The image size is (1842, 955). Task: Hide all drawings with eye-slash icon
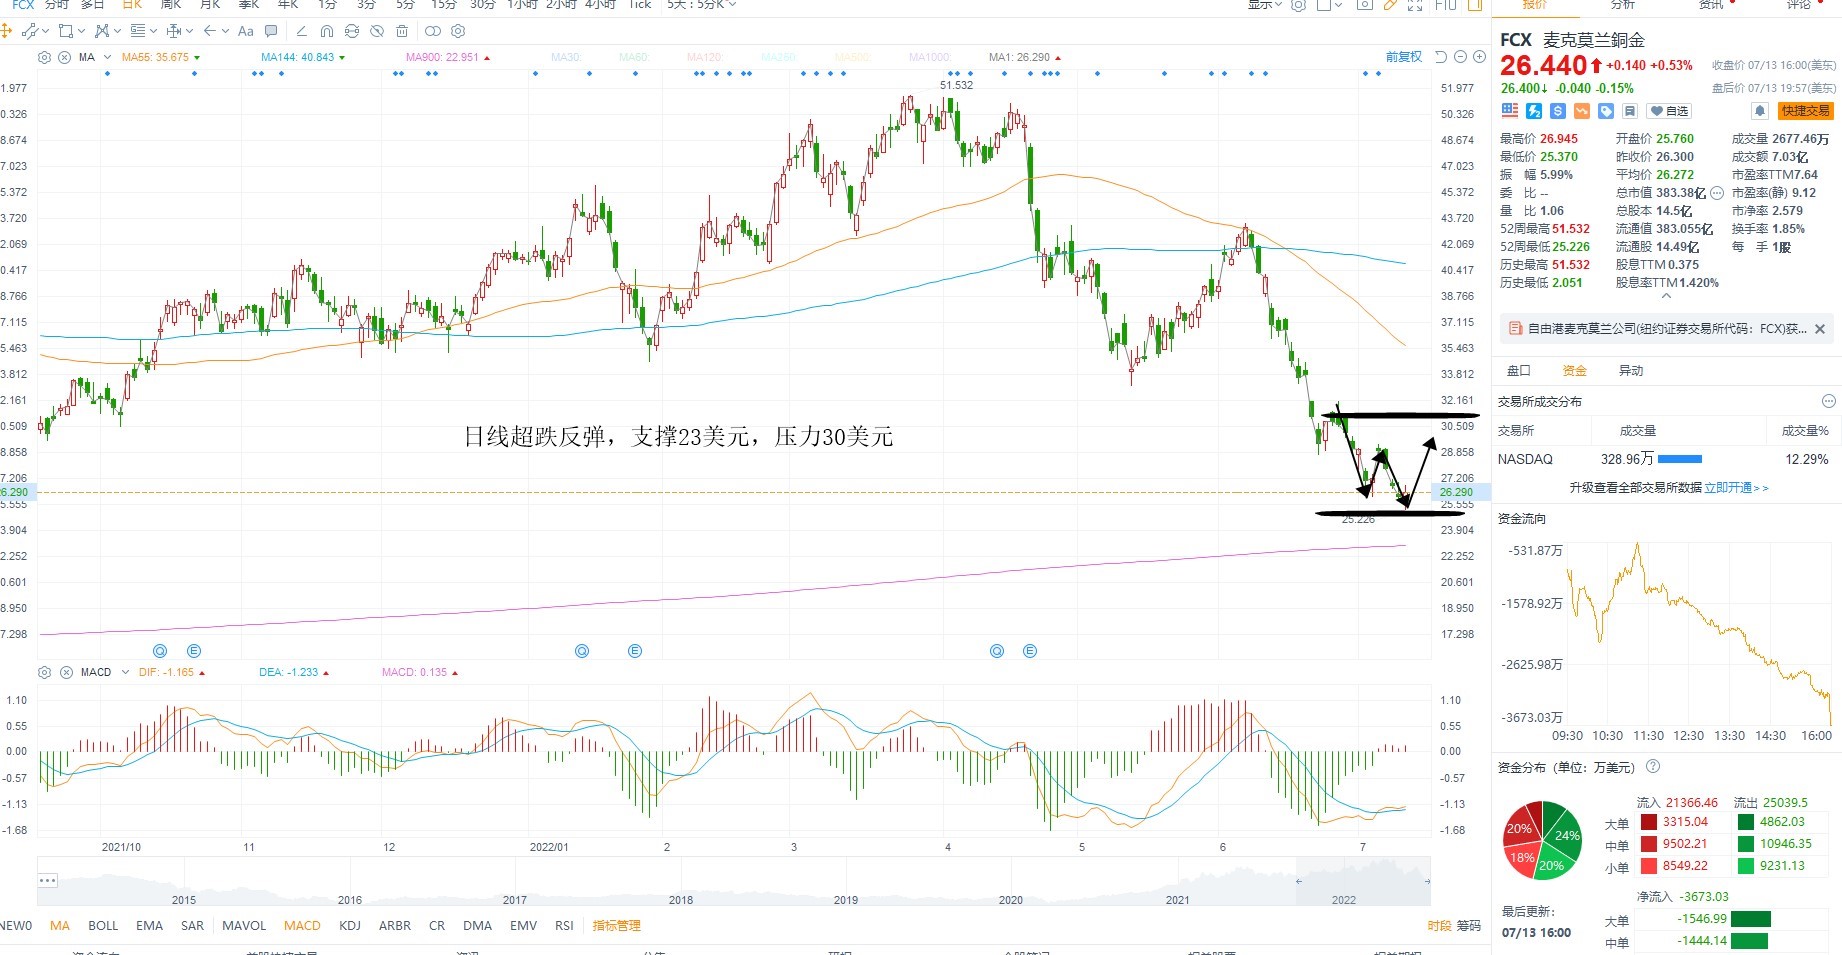tap(377, 31)
